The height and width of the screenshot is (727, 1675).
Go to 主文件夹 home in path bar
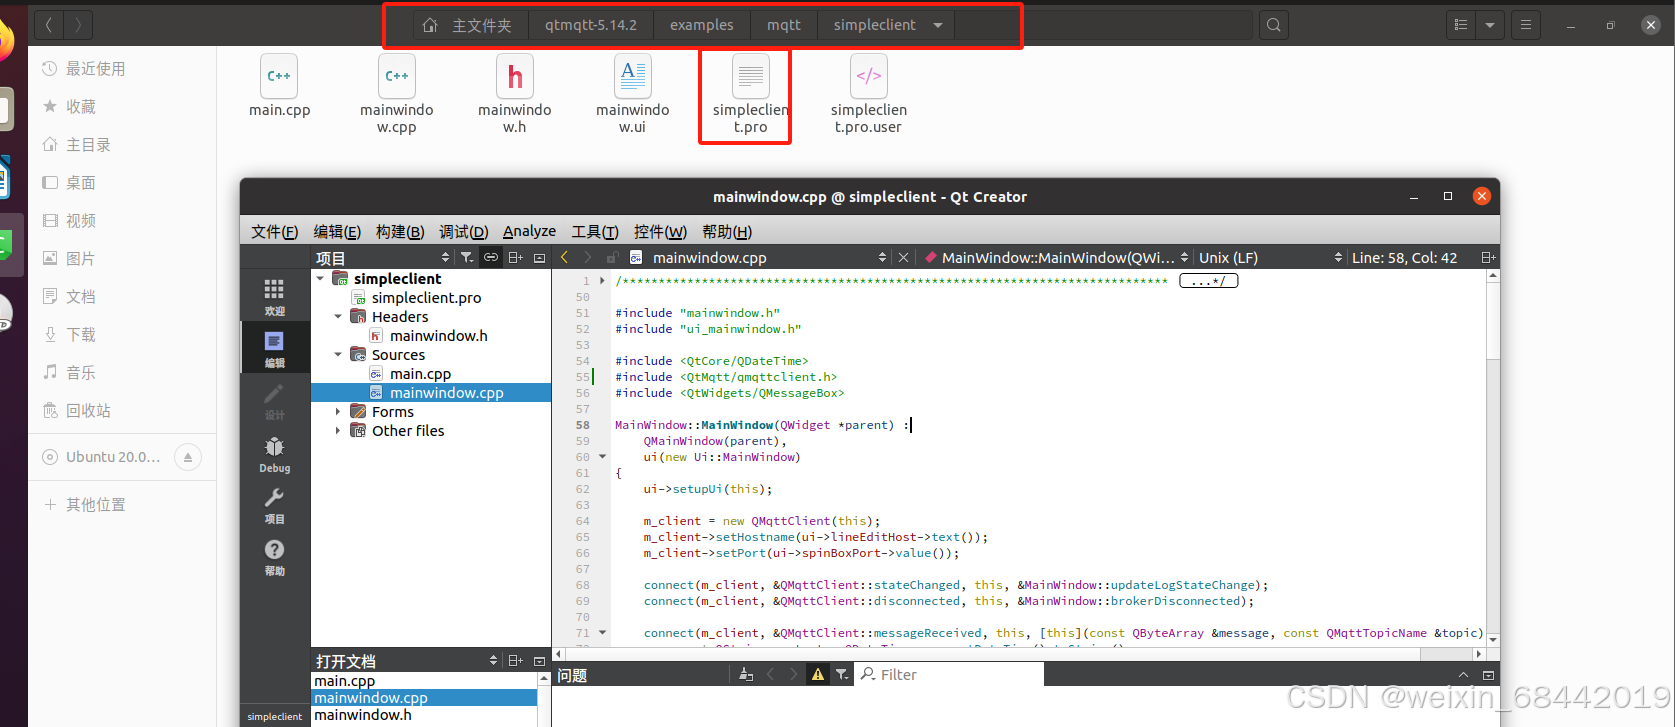pyautogui.click(x=471, y=25)
